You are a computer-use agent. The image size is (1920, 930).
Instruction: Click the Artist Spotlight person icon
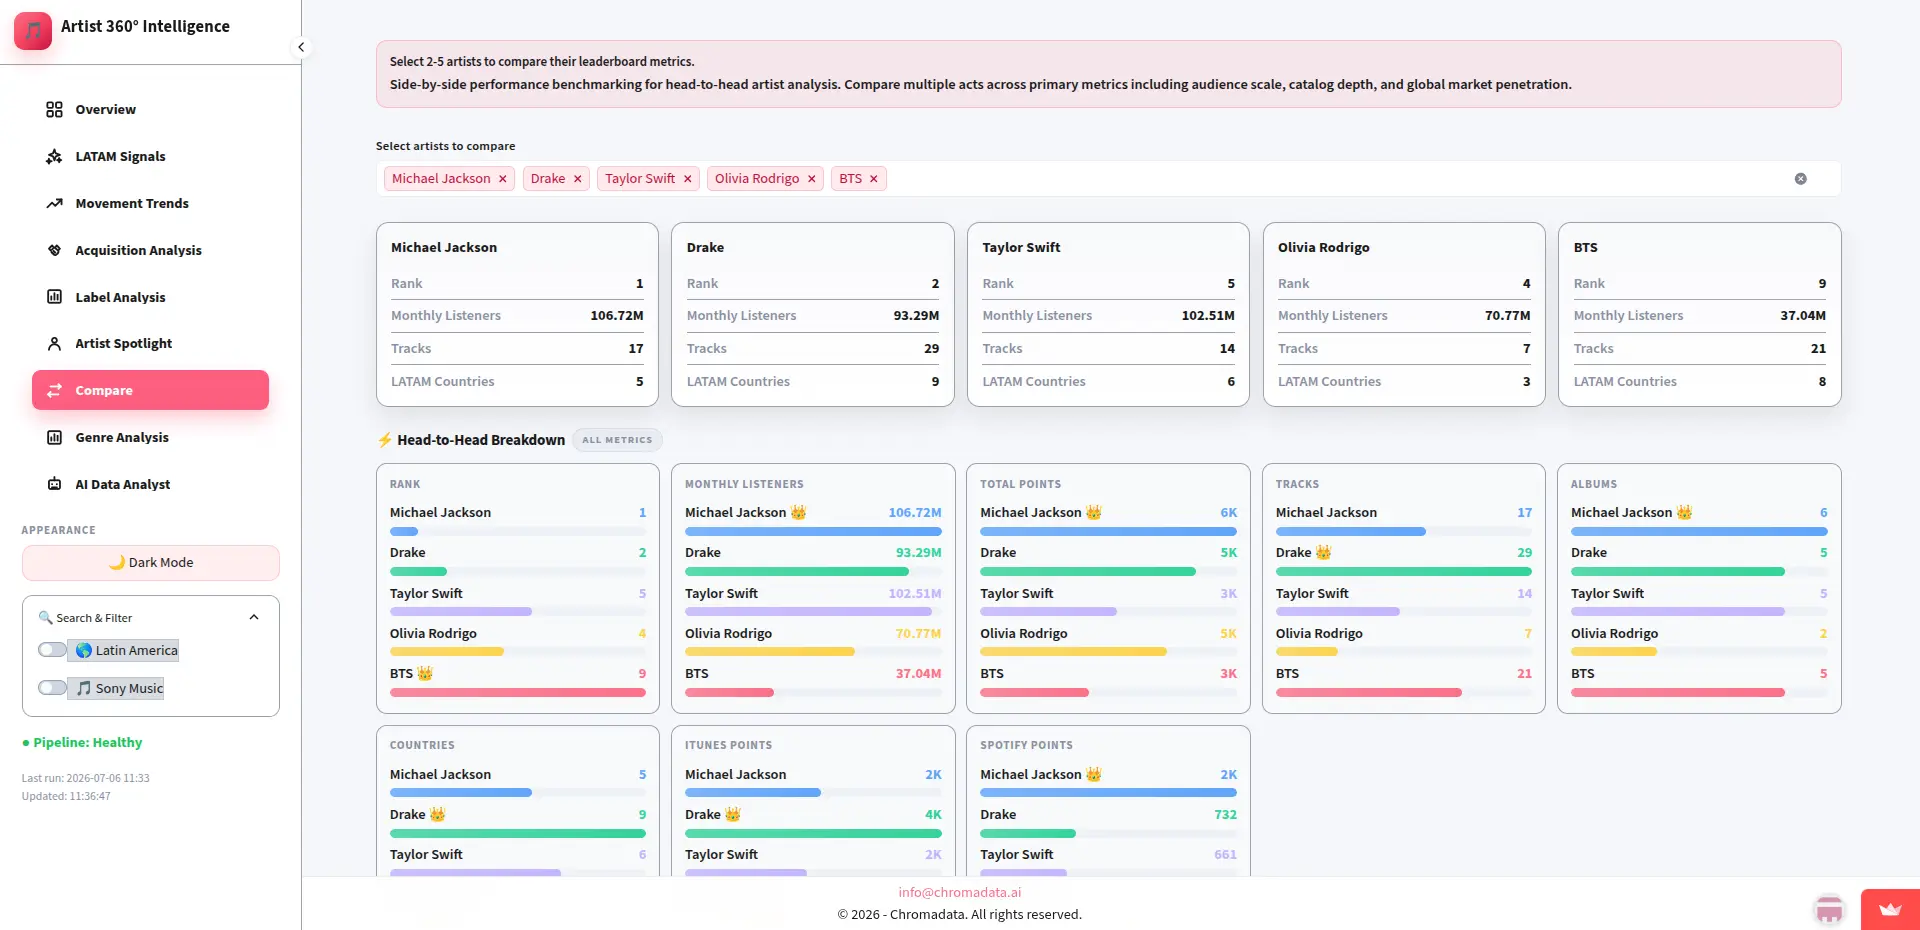pyautogui.click(x=54, y=343)
